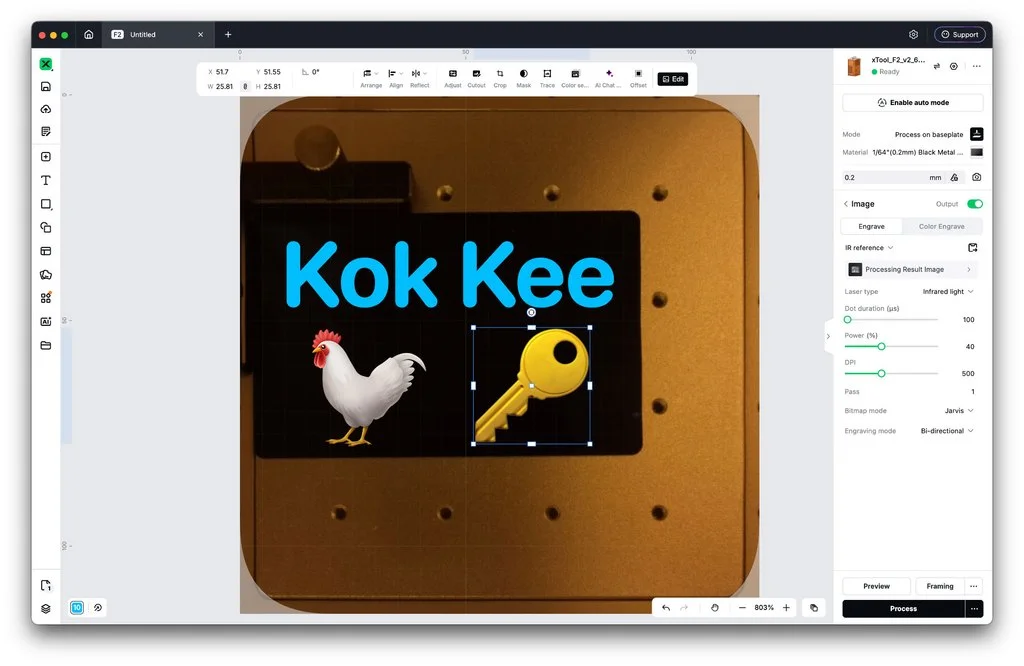Click the Color separation tool
The width and height of the screenshot is (1024, 666).
(575, 78)
